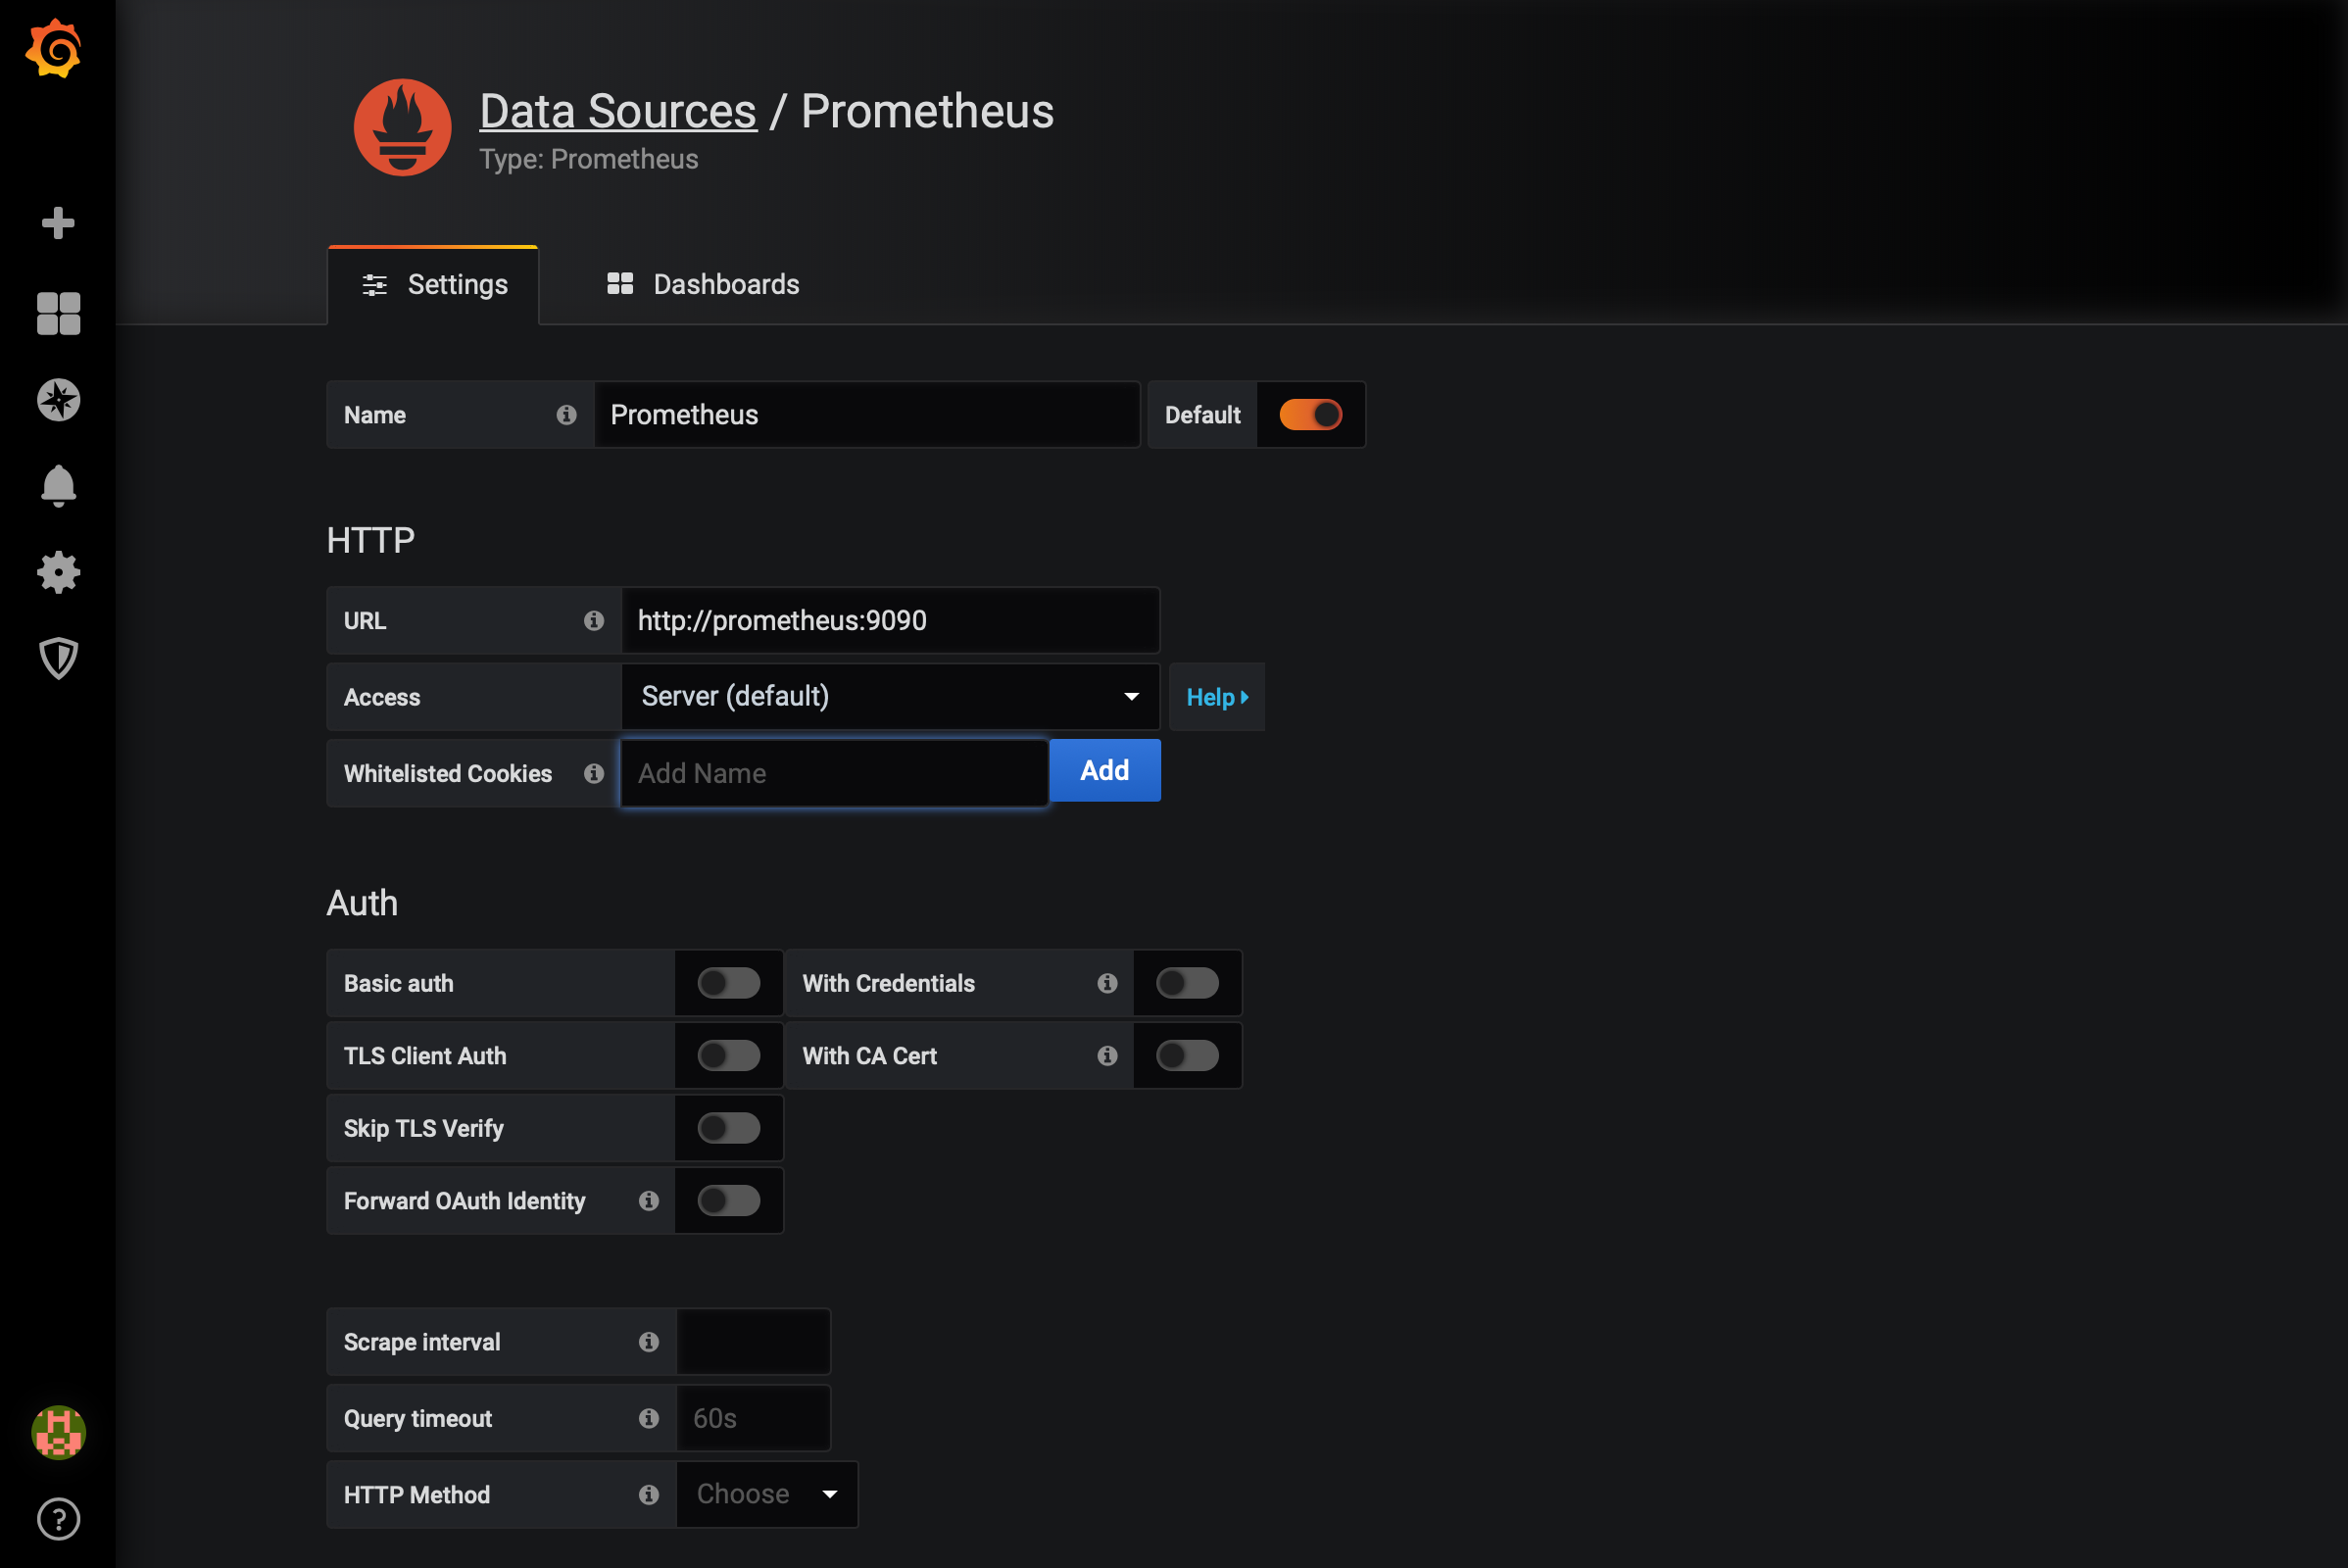
Task: Open the Alerting bell icon
Action: [58, 486]
